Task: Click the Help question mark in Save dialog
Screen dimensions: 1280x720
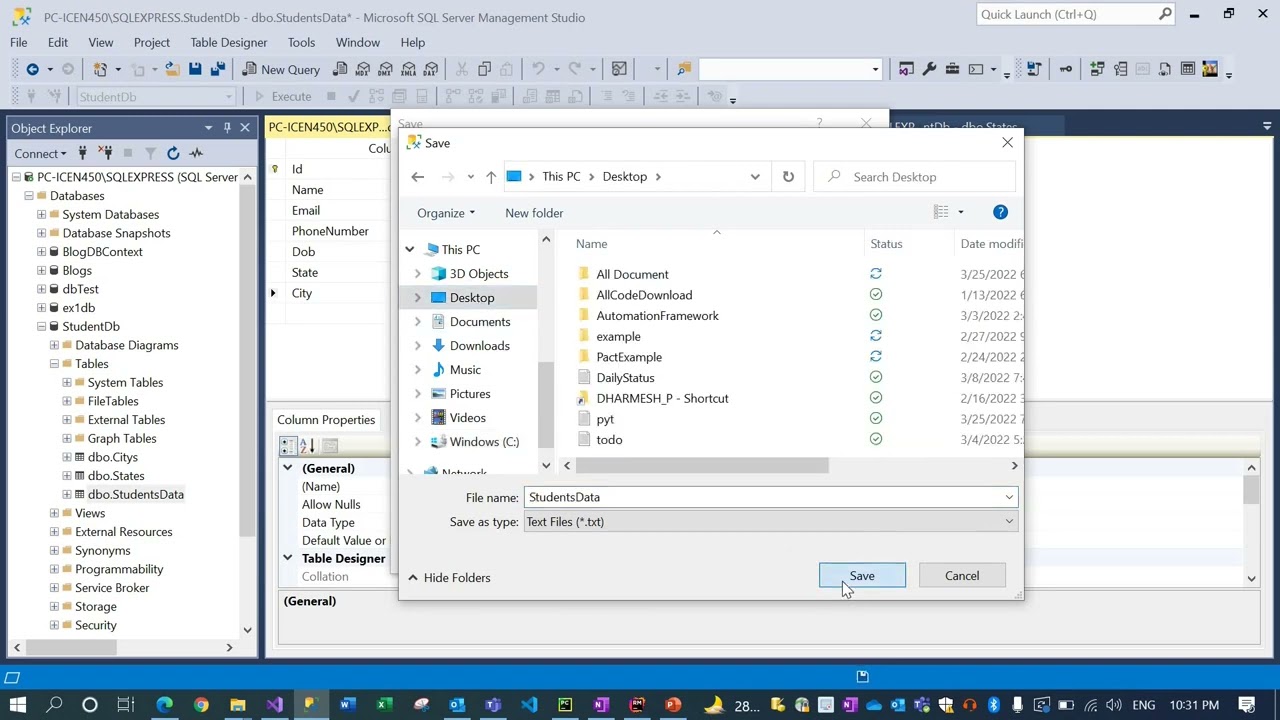Action: click(1000, 212)
